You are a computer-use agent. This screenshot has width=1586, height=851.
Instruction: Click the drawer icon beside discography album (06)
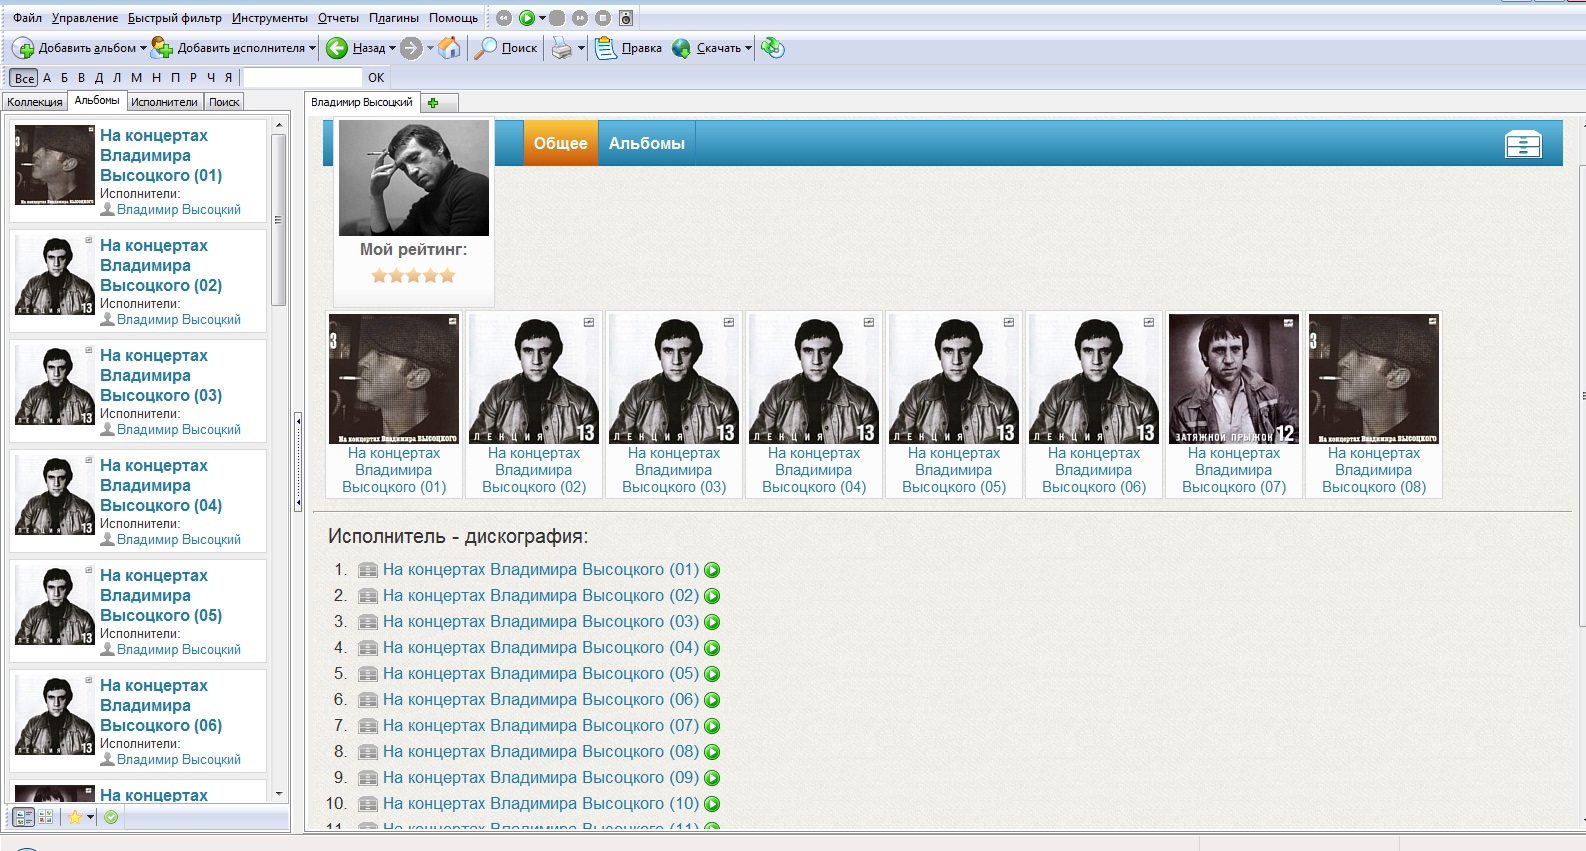click(x=368, y=700)
